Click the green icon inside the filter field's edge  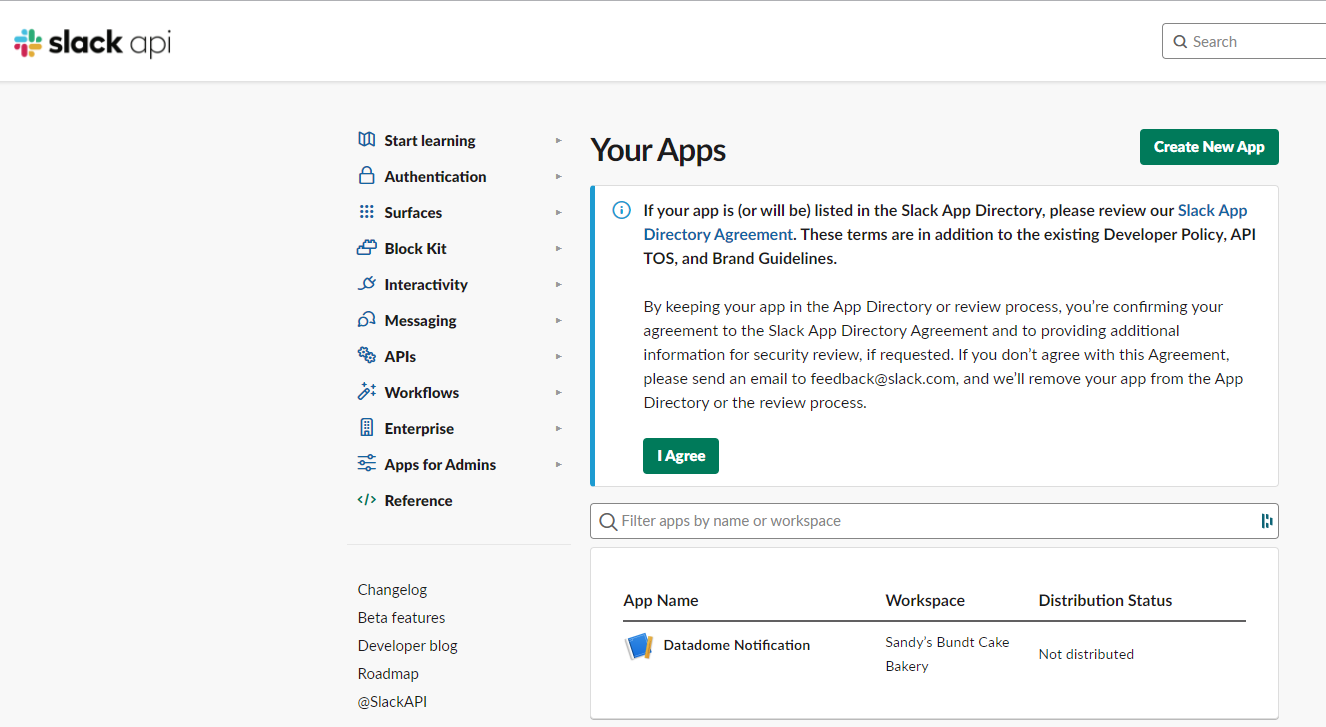click(1267, 520)
